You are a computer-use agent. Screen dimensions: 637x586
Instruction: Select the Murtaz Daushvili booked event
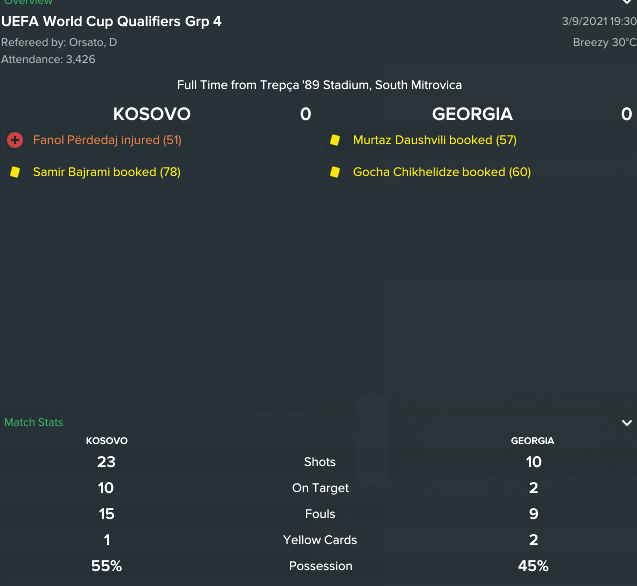(434, 140)
